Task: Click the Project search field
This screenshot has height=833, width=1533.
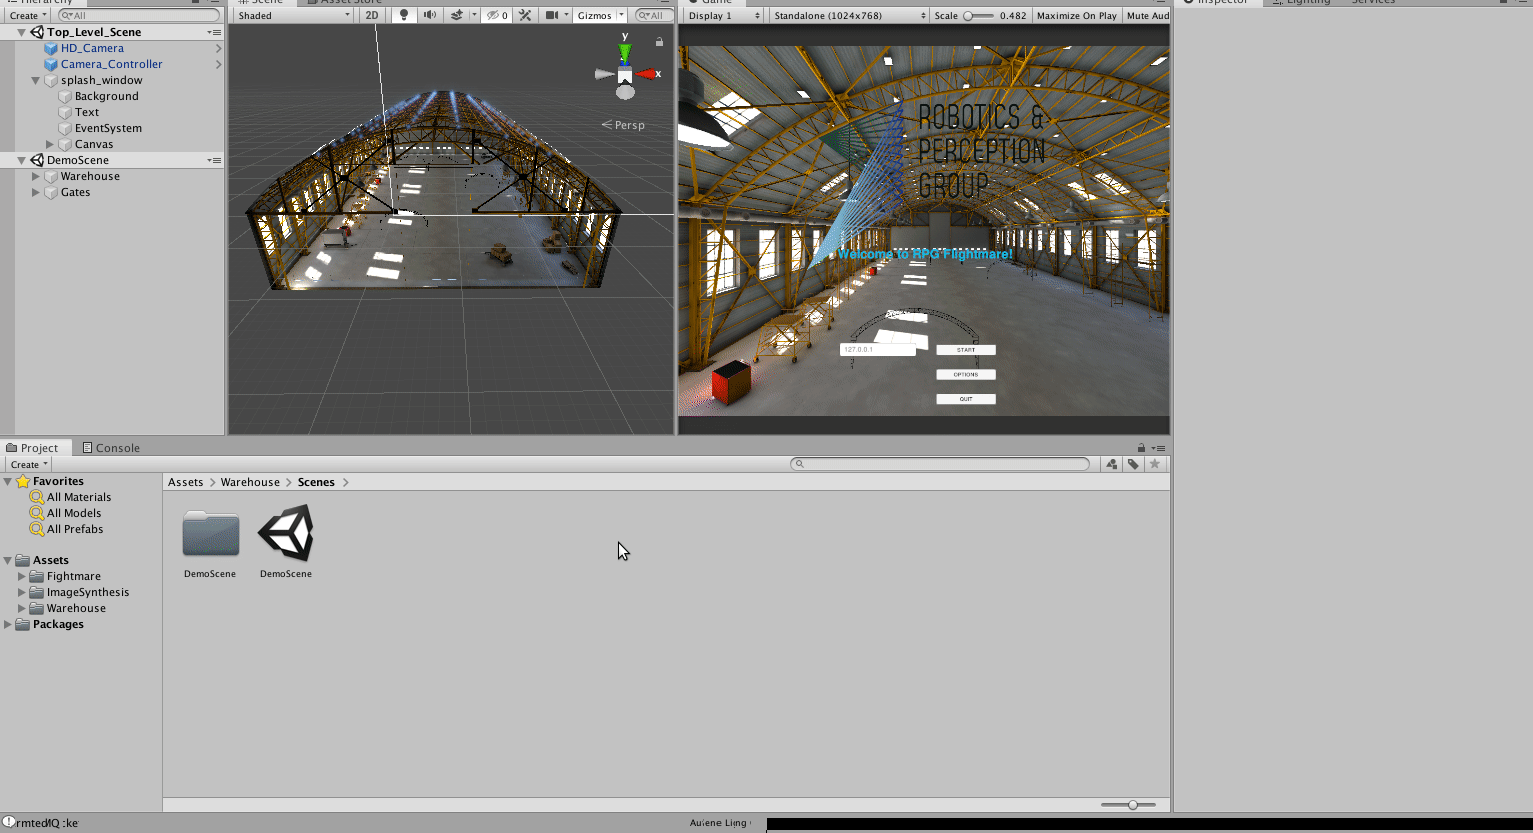Action: click(940, 464)
